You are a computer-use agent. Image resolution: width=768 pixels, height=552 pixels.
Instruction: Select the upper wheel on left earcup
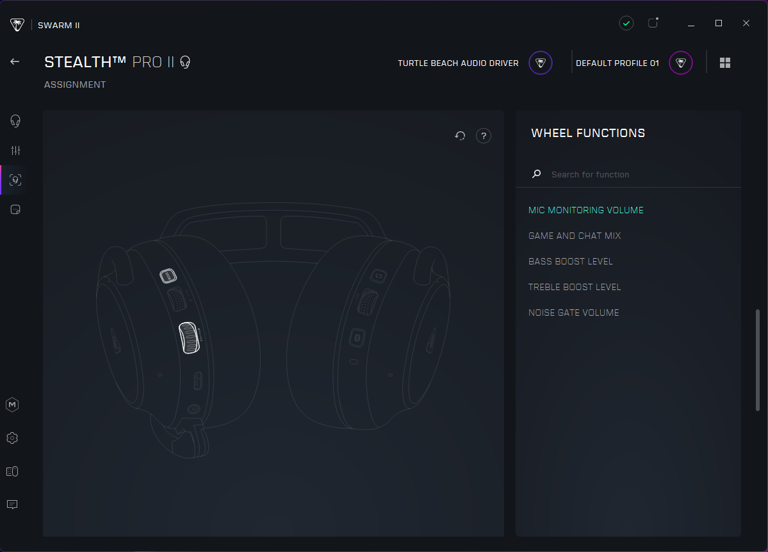(x=177, y=299)
